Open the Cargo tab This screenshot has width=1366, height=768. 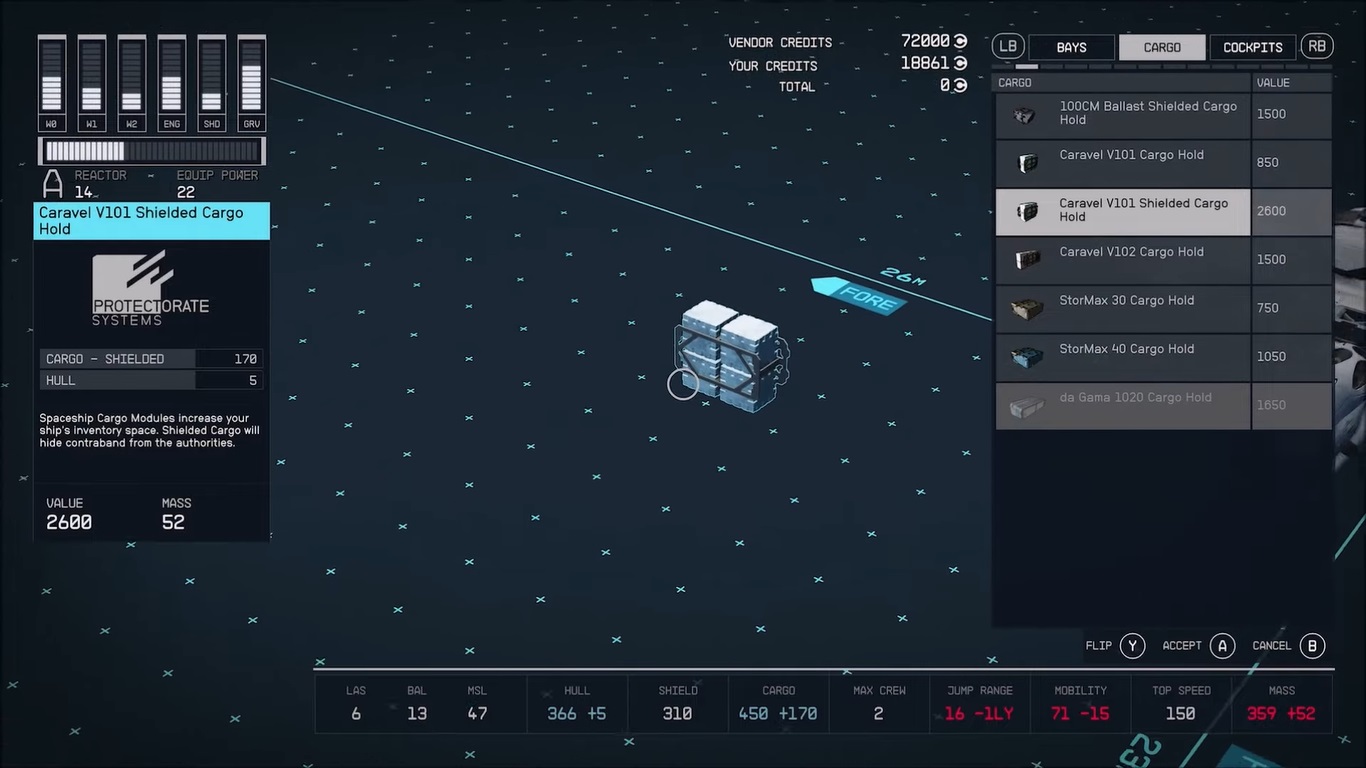pos(1162,47)
